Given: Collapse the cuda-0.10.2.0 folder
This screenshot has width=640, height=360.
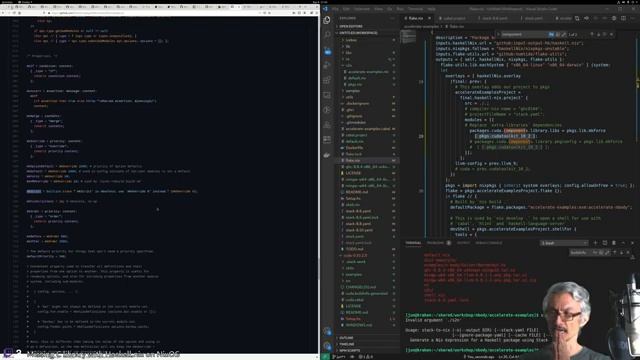Looking at the screenshot, I should (x=367, y=256).
